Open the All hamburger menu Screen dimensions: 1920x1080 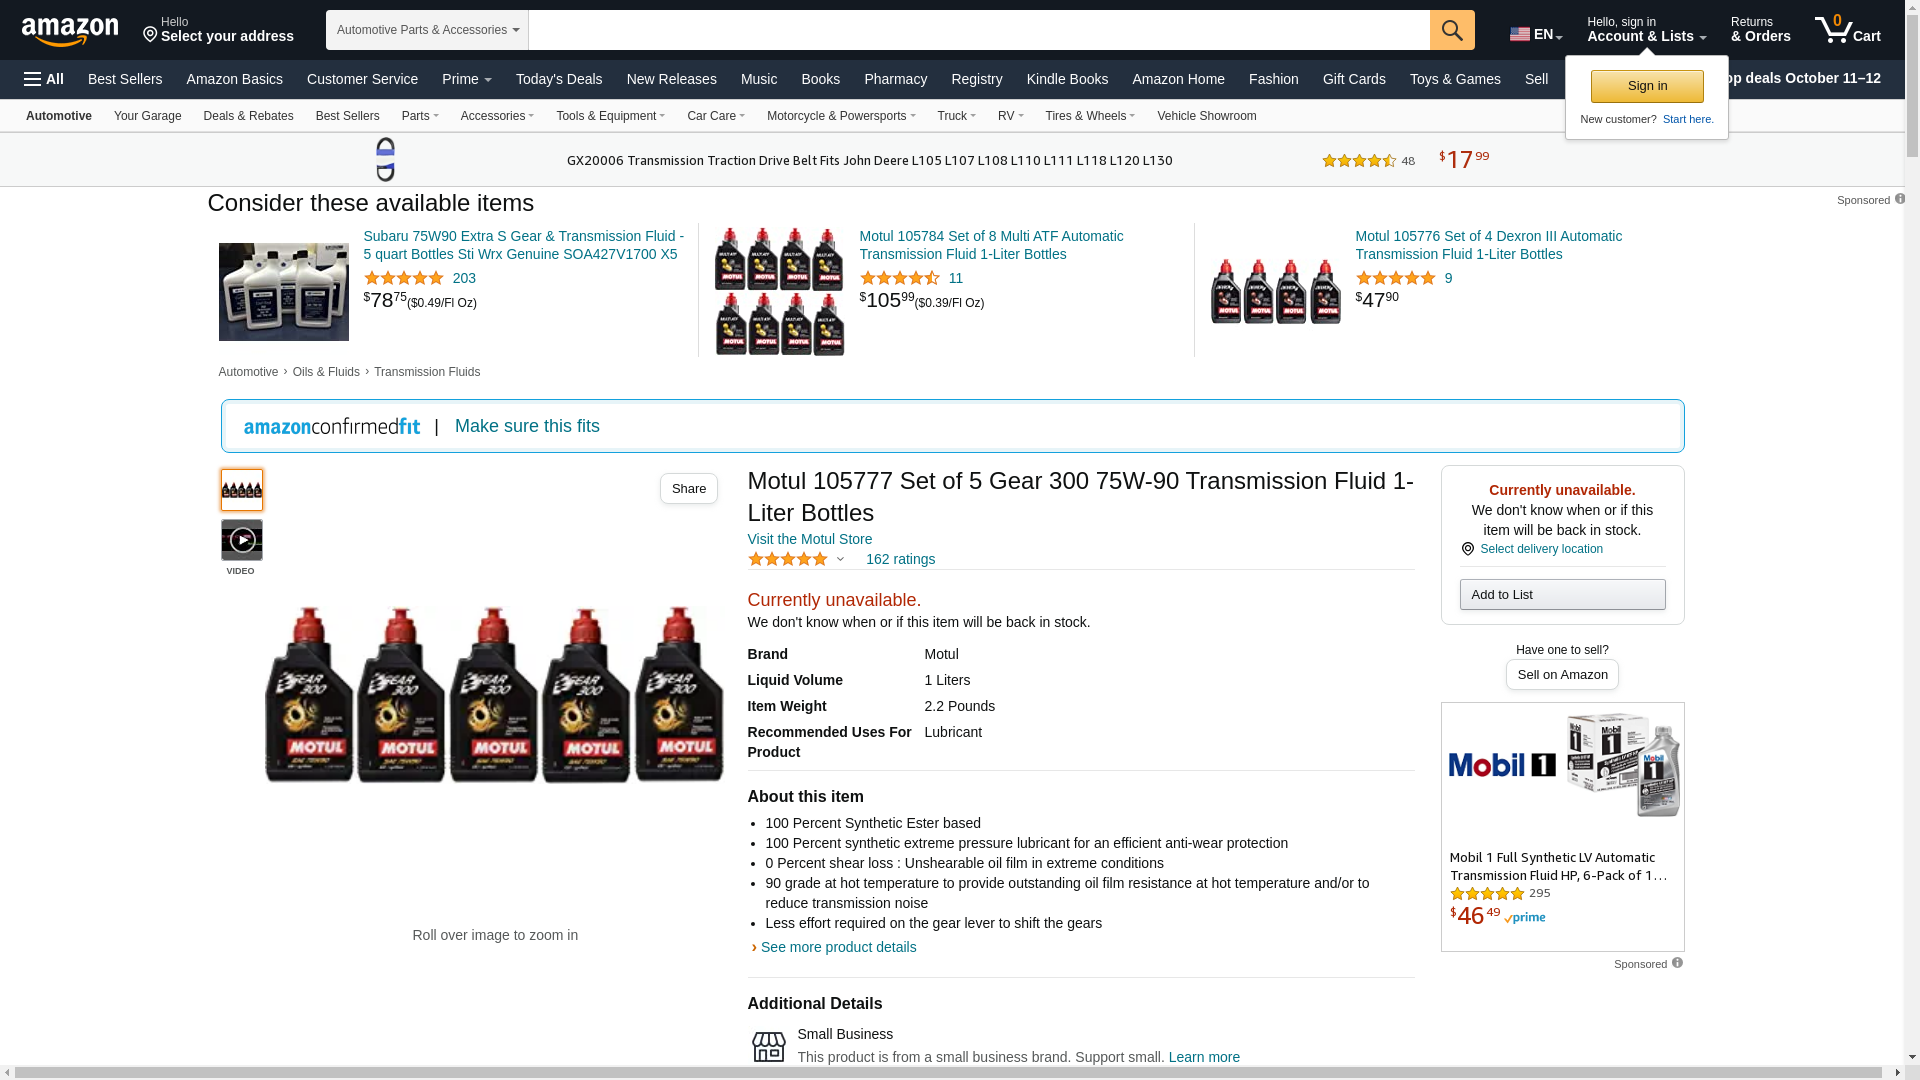(44, 79)
